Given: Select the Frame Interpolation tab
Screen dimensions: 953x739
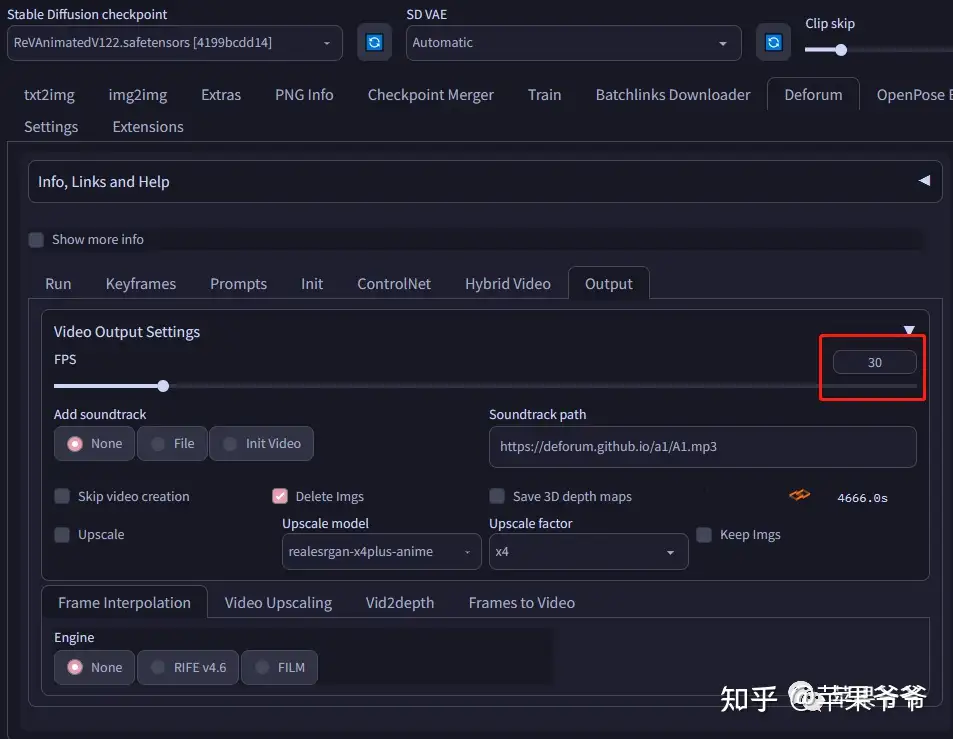Looking at the screenshot, I should 125,603.
